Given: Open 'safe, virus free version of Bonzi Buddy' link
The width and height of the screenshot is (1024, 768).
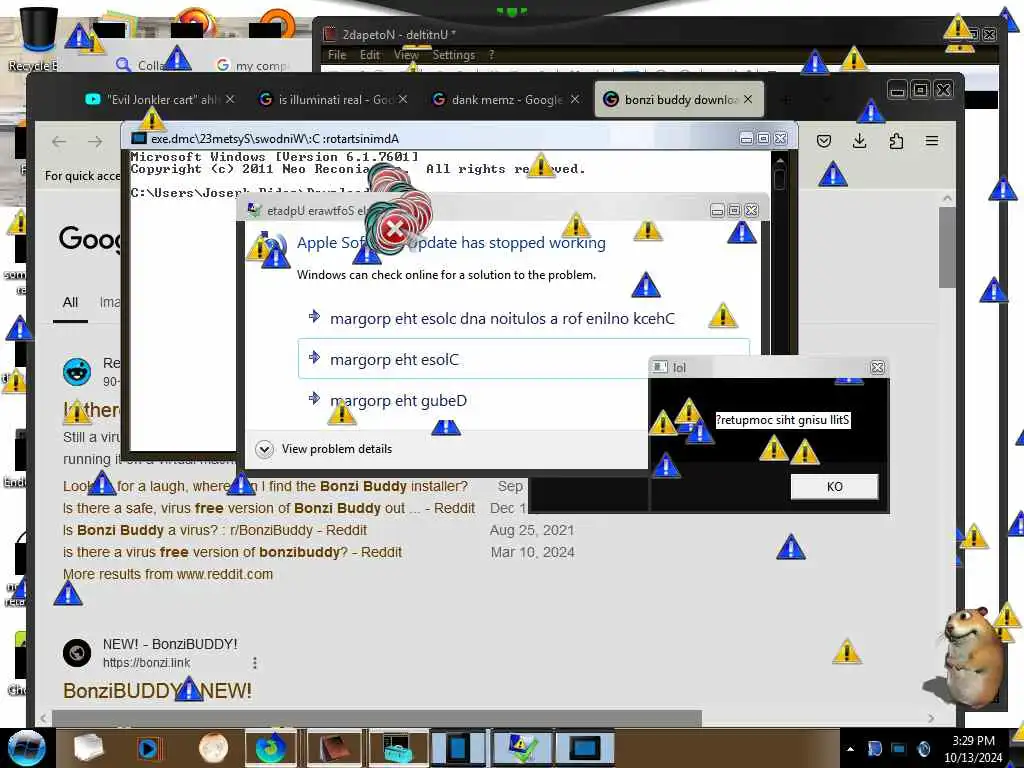Looking at the screenshot, I should coord(269,508).
